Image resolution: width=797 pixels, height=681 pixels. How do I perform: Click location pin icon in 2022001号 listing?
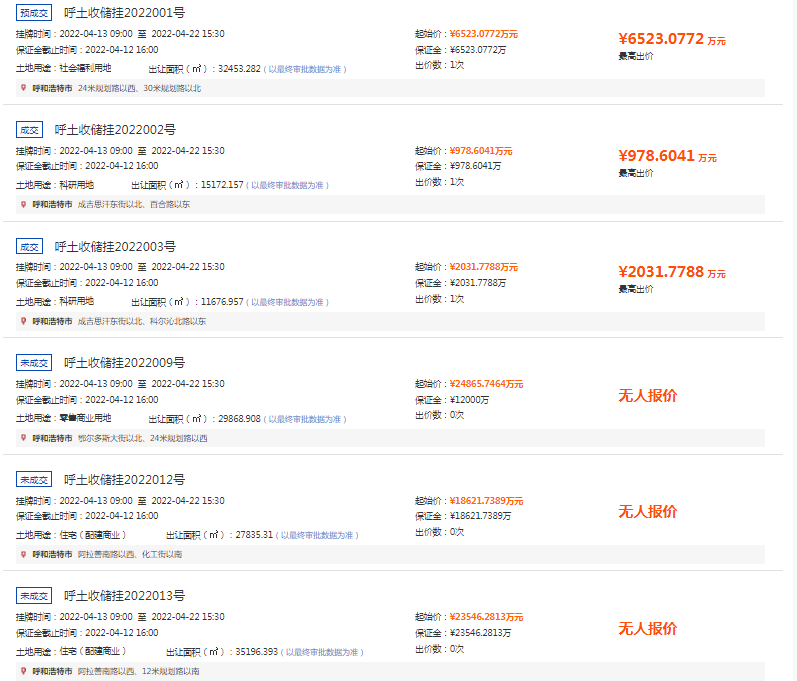coord(23,88)
